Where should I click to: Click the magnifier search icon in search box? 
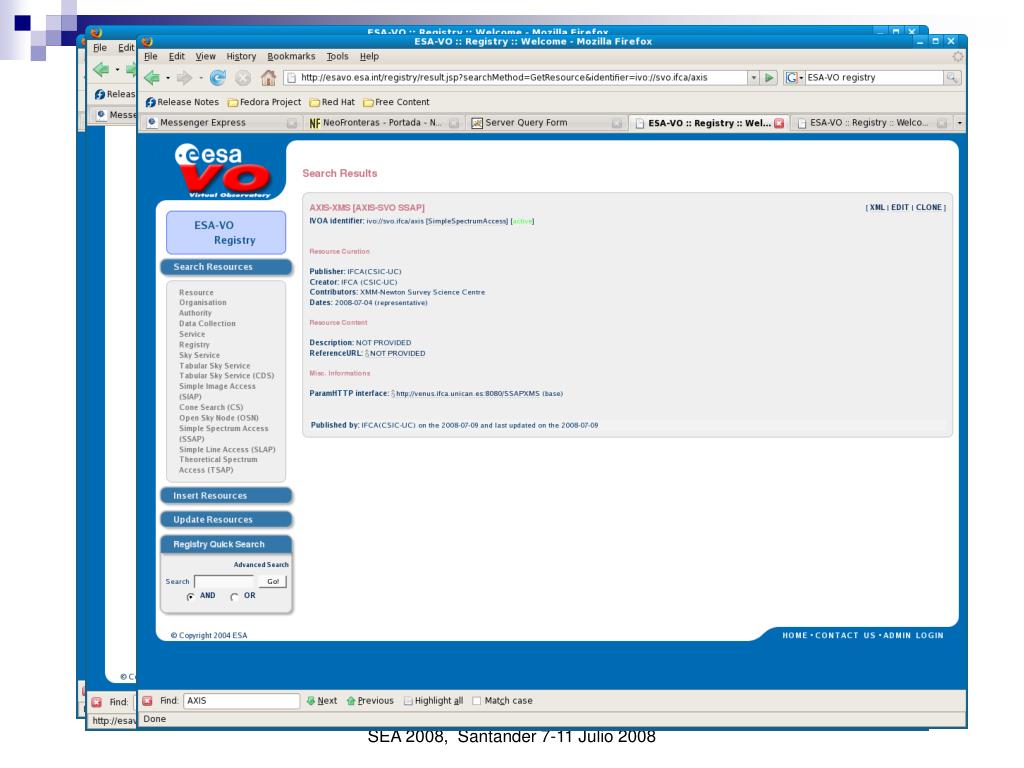click(952, 78)
